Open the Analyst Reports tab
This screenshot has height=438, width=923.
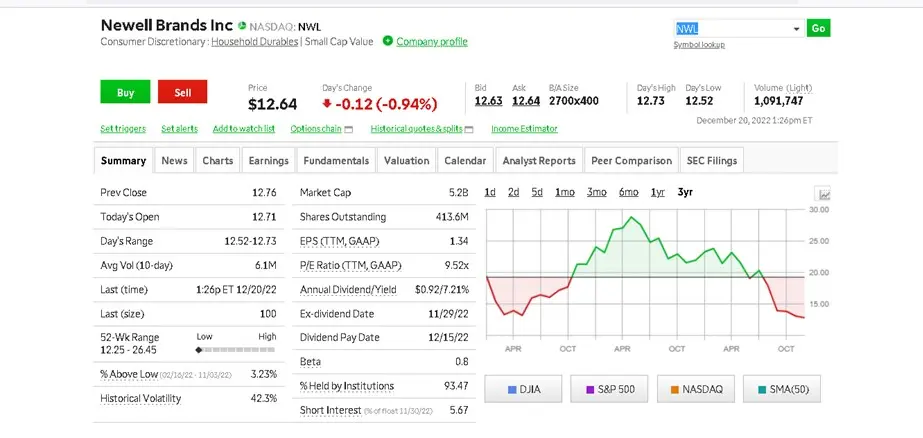tap(539, 161)
